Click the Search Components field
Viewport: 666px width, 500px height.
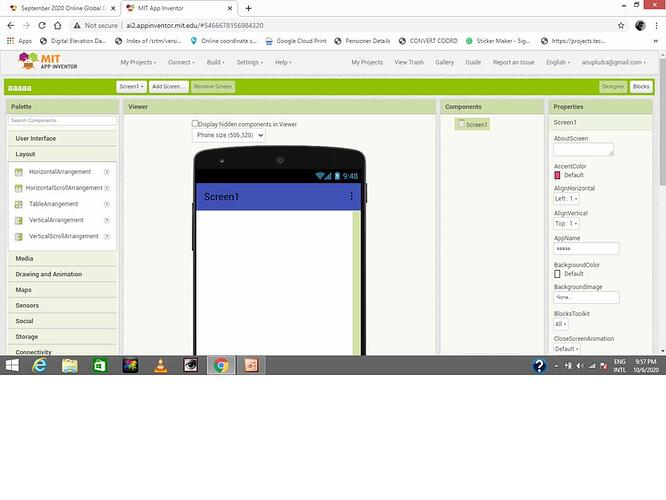click(x=62, y=121)
